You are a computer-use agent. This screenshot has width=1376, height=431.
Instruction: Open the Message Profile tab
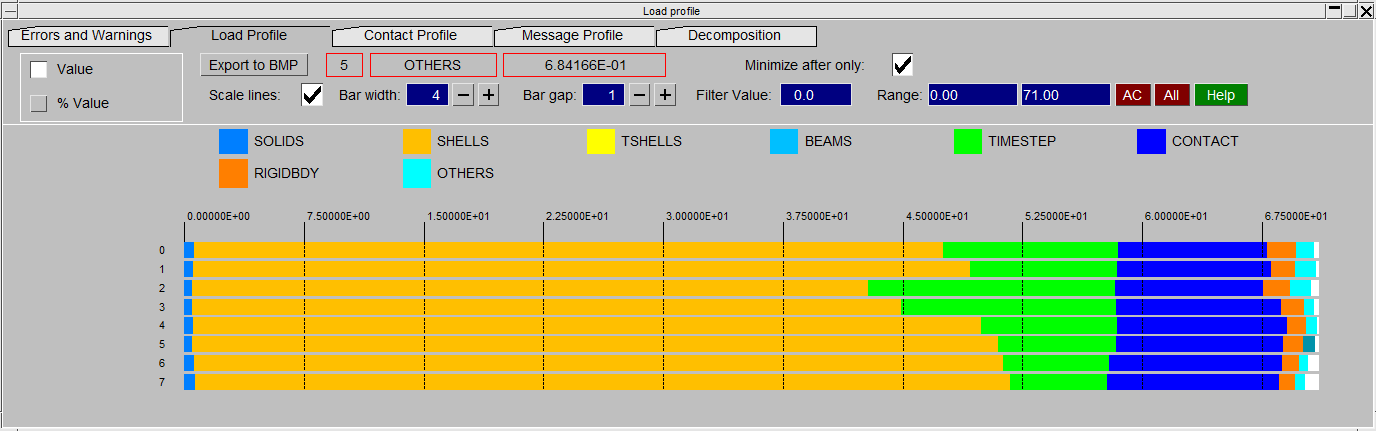pyautogui.click(x=572, y=36)
